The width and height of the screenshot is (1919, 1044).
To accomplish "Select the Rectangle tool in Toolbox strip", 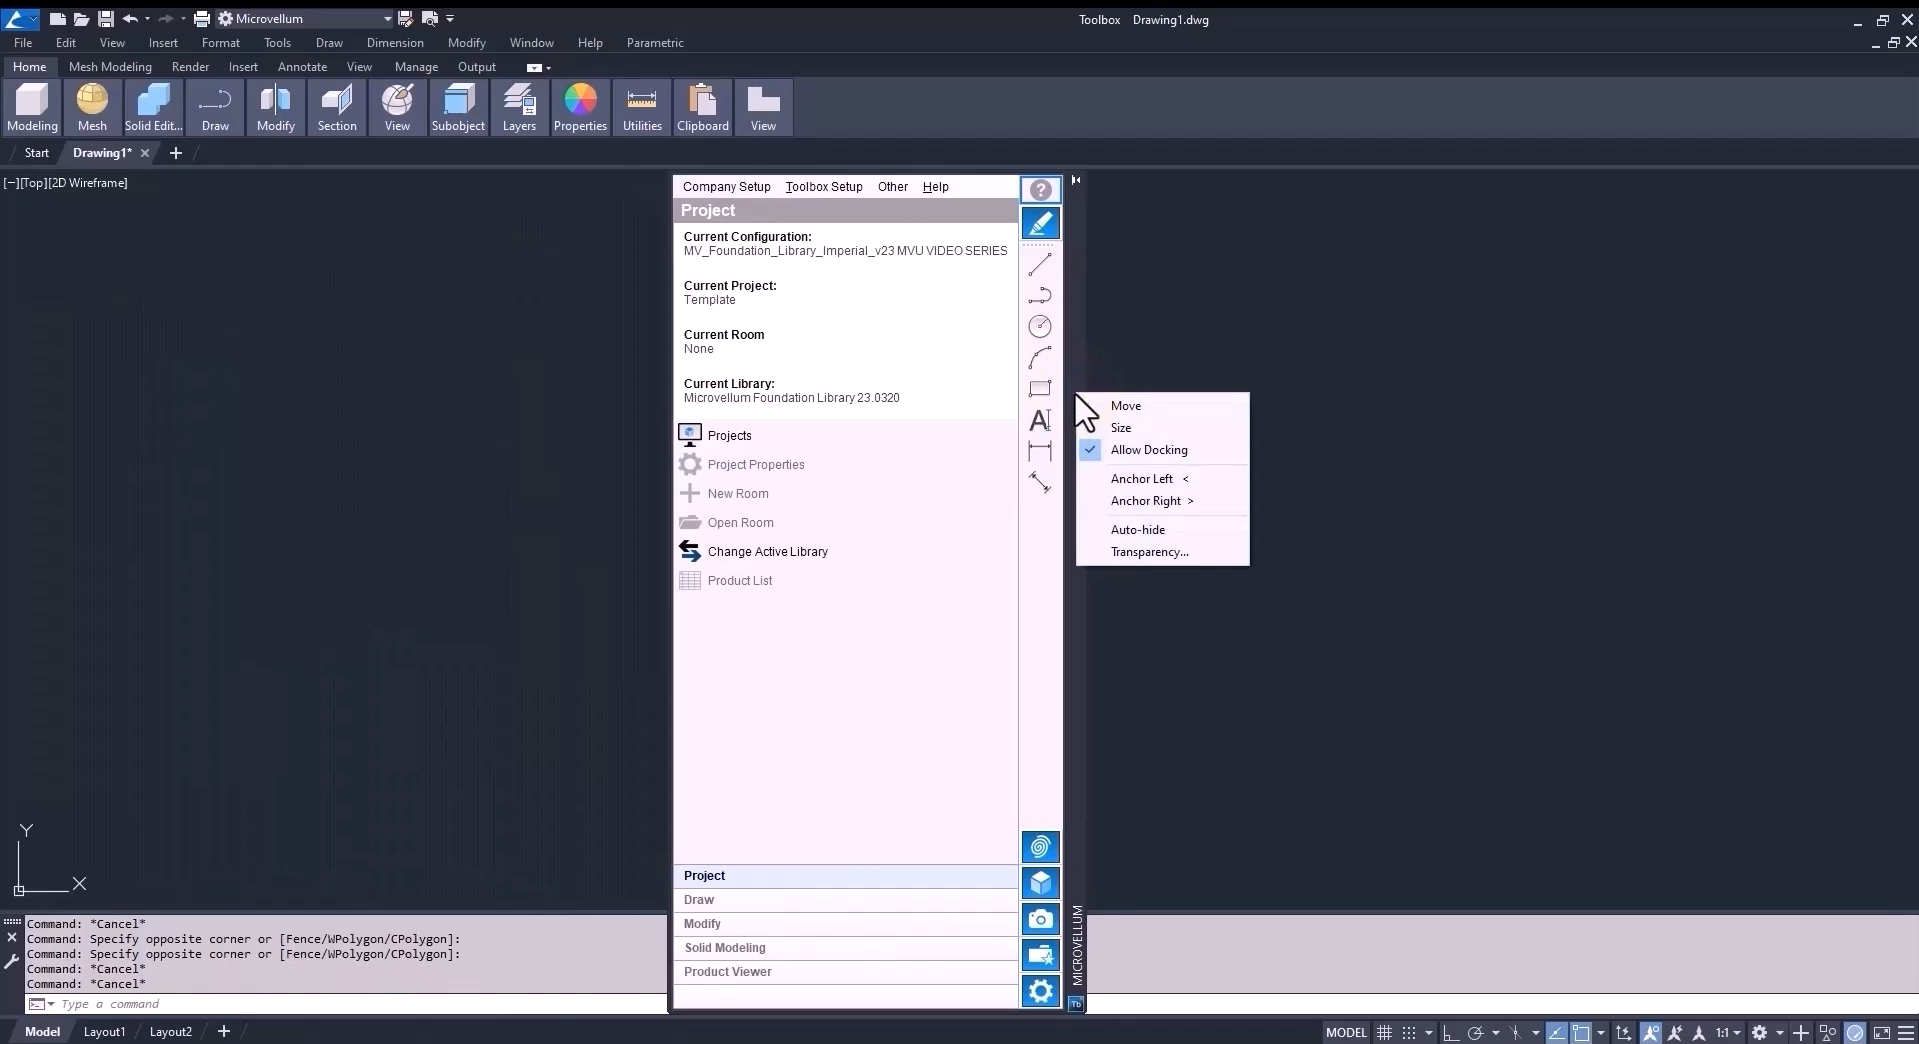I will [1040, 388].
